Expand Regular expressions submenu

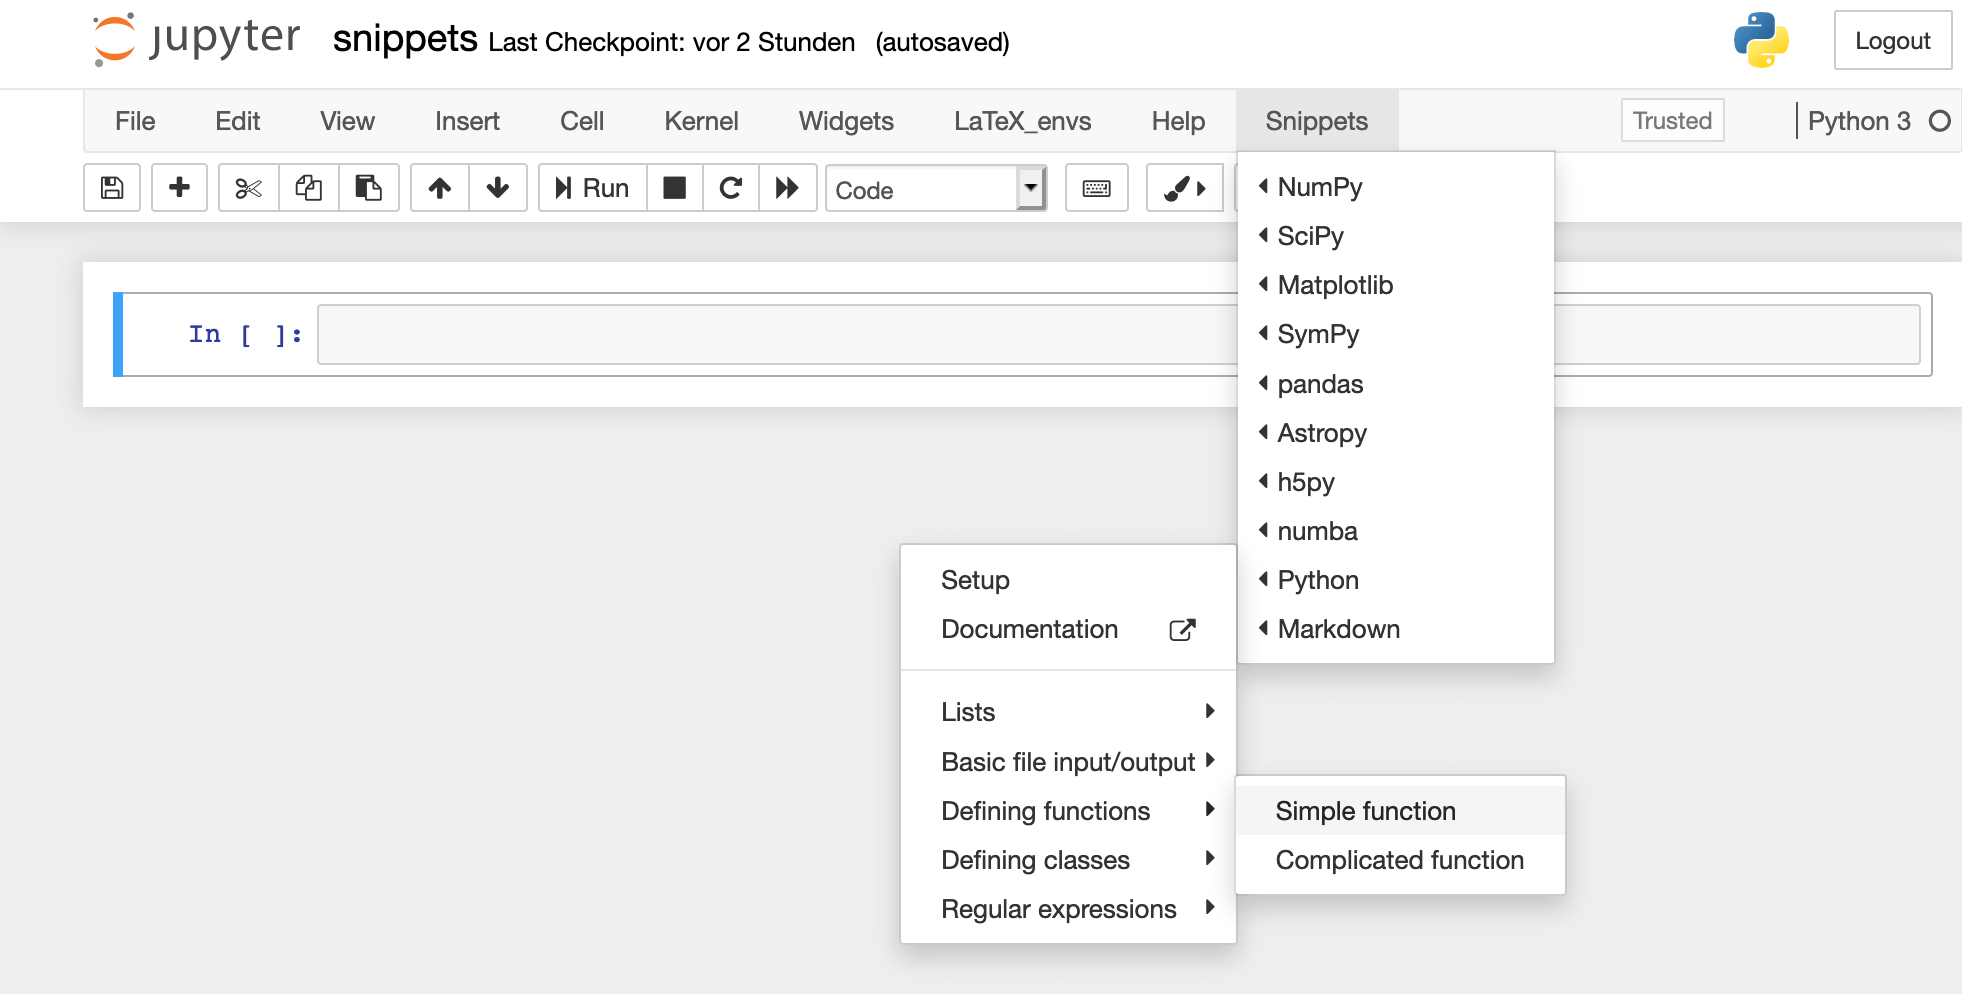point(1068,909)
